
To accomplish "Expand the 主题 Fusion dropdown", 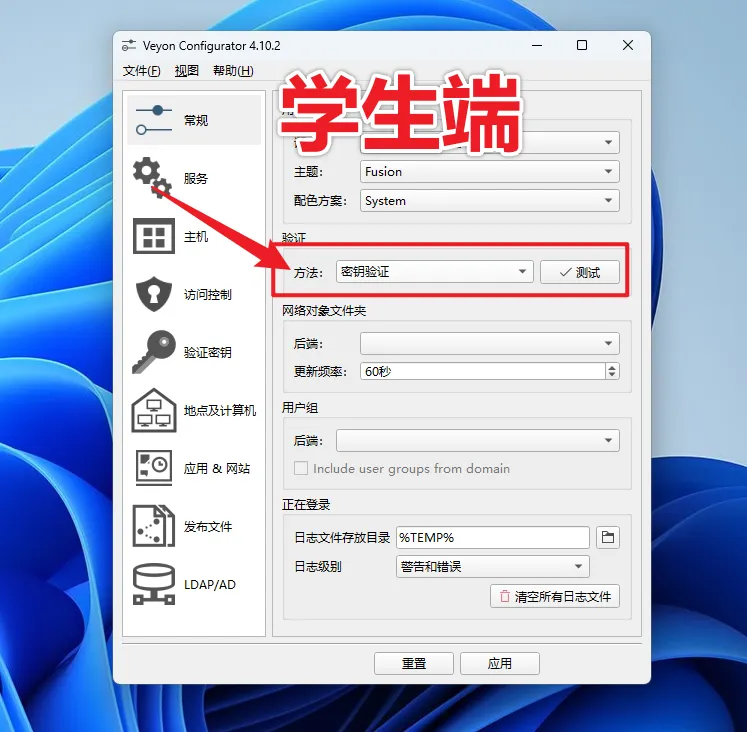I will (490, 171).
